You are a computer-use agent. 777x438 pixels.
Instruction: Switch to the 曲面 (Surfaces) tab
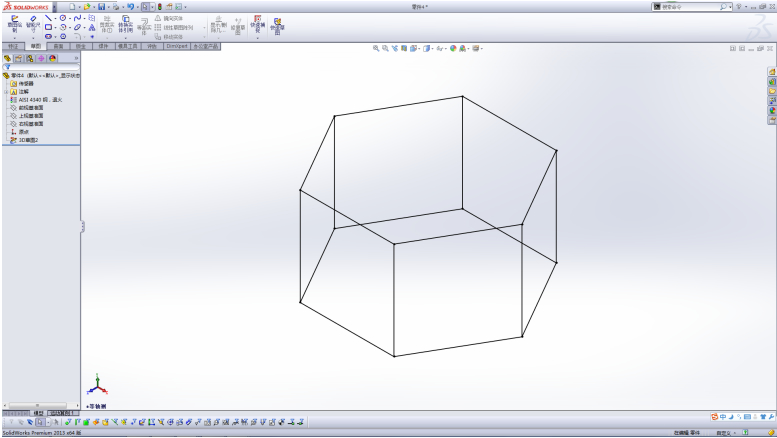pyautogui.click(x=58, y=46)
